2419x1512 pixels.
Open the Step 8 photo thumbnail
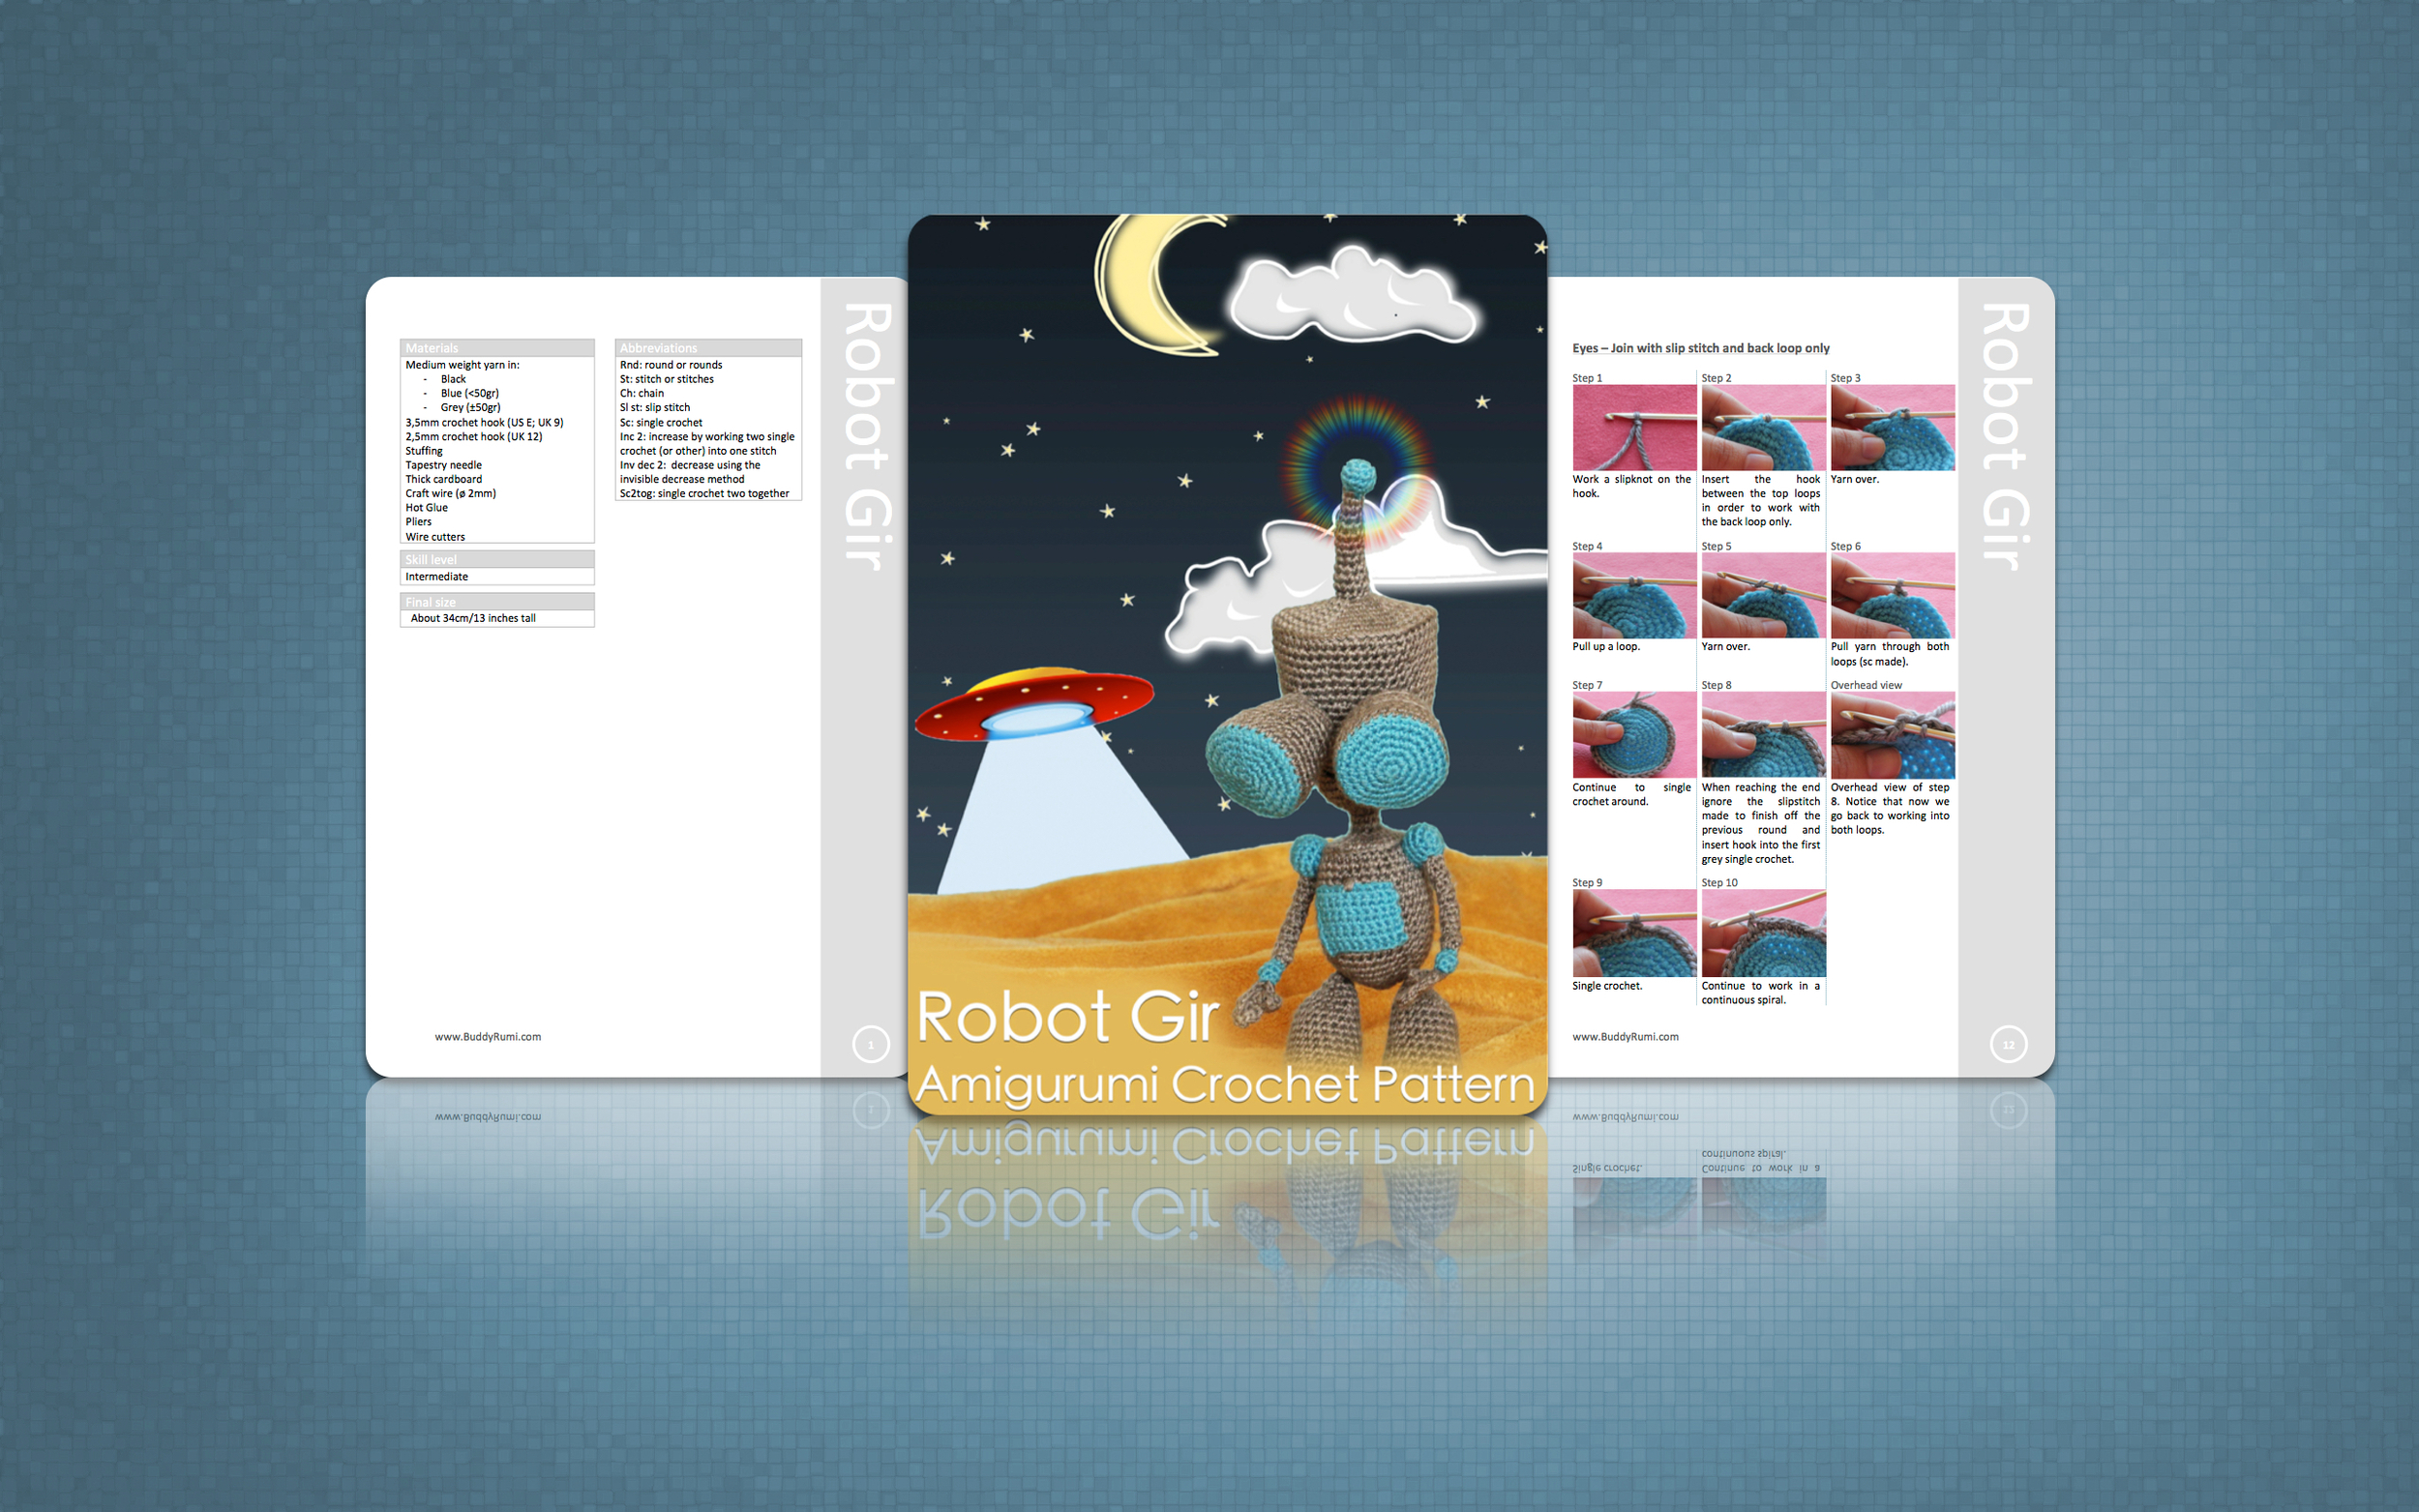pyautogui.click(x=1763, y=735)
